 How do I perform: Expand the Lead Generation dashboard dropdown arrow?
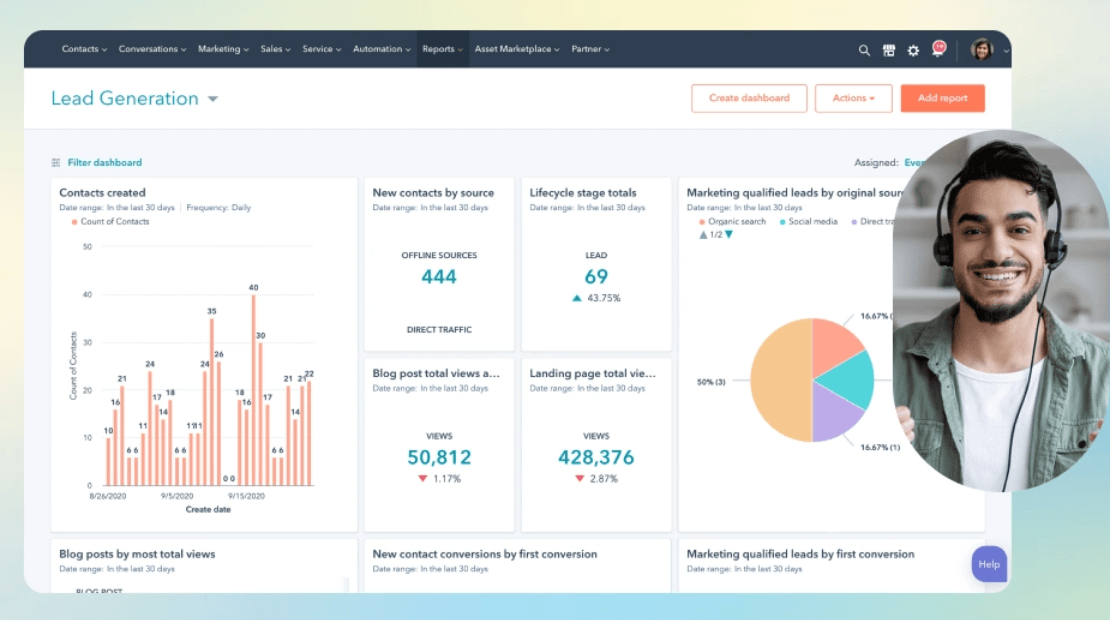pos(212,99)
